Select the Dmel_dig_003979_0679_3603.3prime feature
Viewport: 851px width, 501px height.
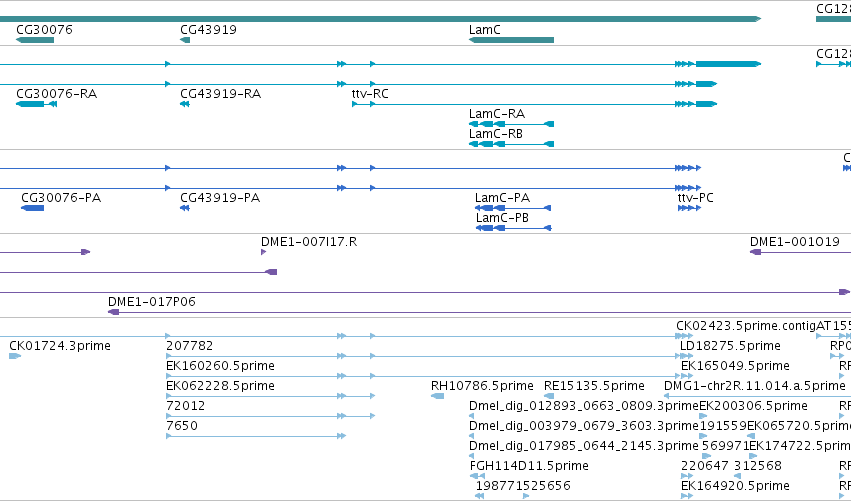pos(471,436)
